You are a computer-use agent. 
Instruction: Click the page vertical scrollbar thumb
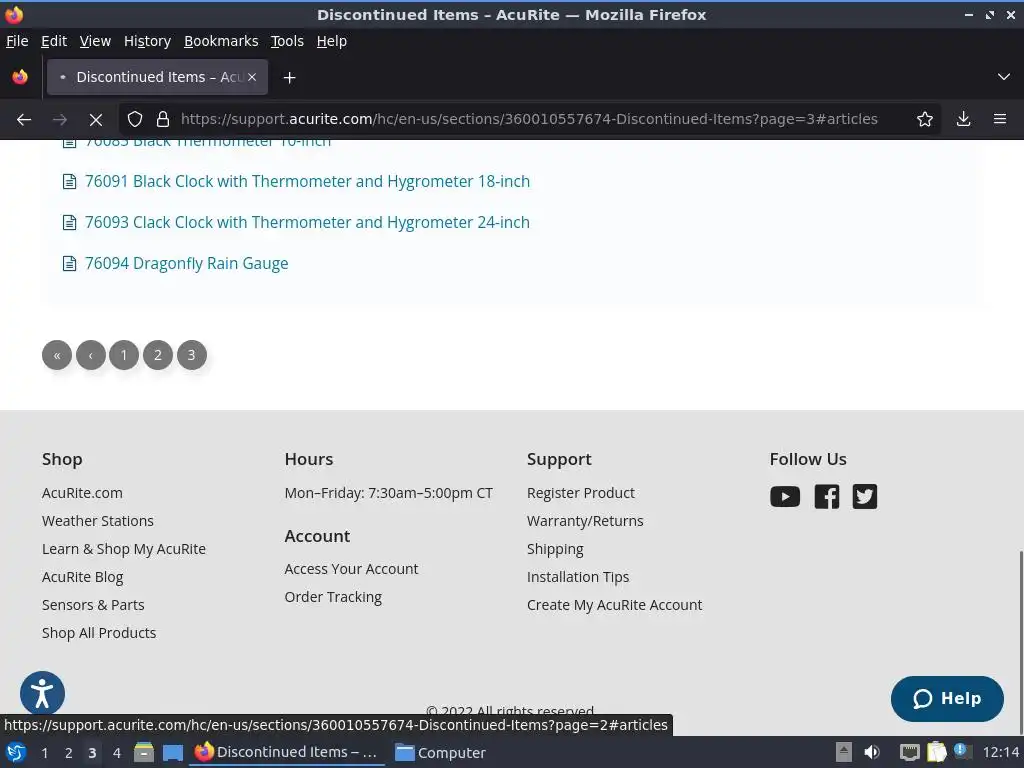pyautogui.click(x=1020, y=644)
